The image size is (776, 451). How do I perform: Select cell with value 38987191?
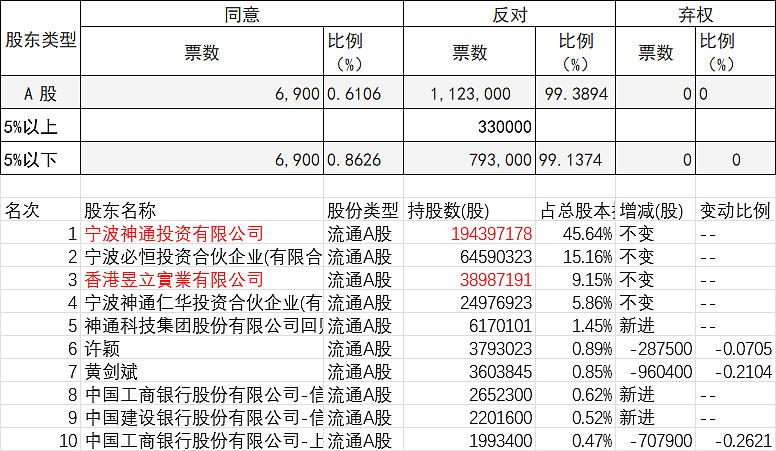(469, 279)
